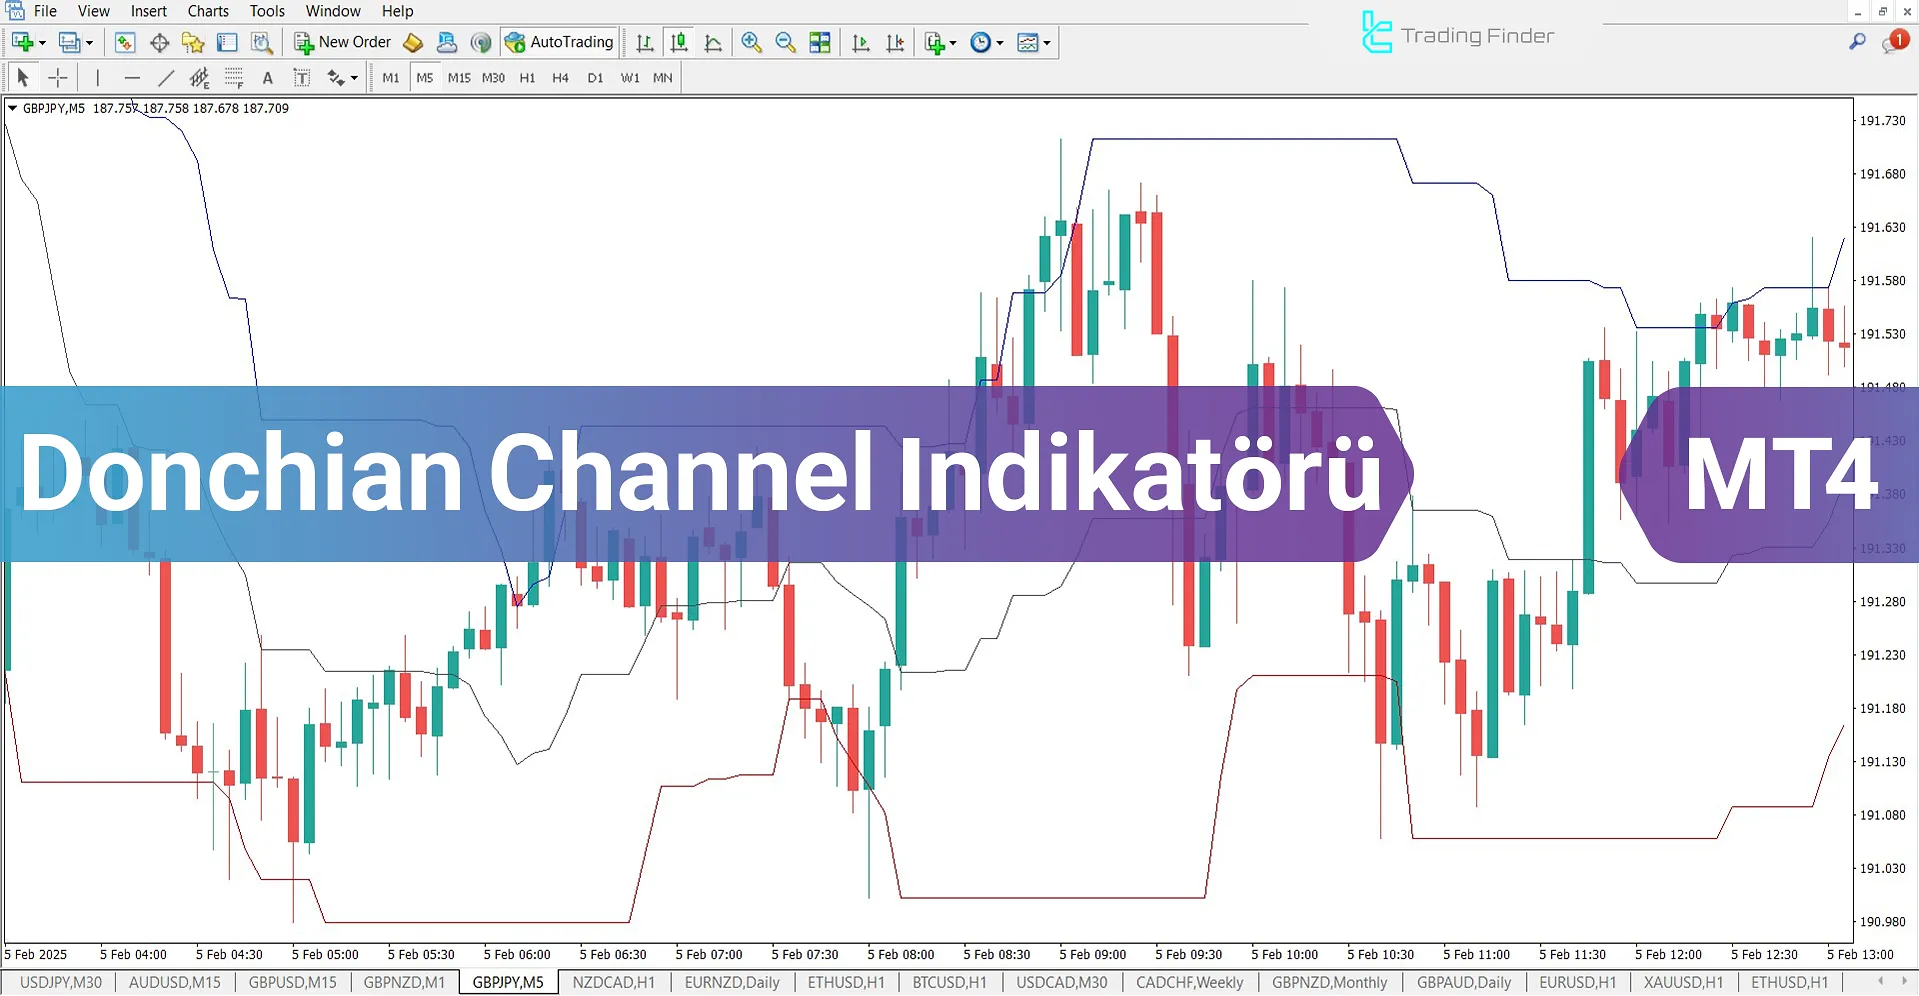The width and height of the screenshot is (1919, 996).
Task: Toggle chart auto scroll
Action: click(860, 42)
